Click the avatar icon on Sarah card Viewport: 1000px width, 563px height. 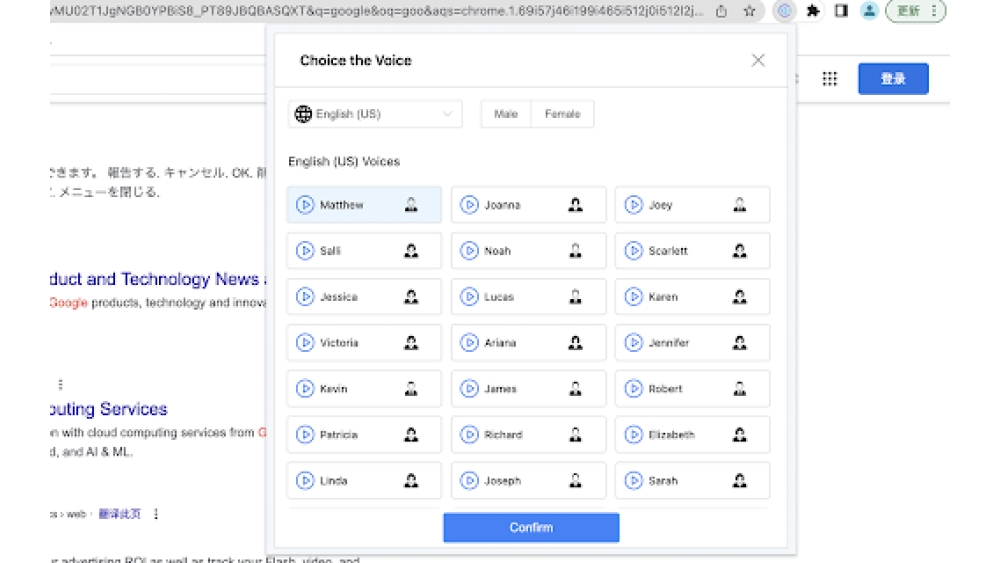point(739,480)
